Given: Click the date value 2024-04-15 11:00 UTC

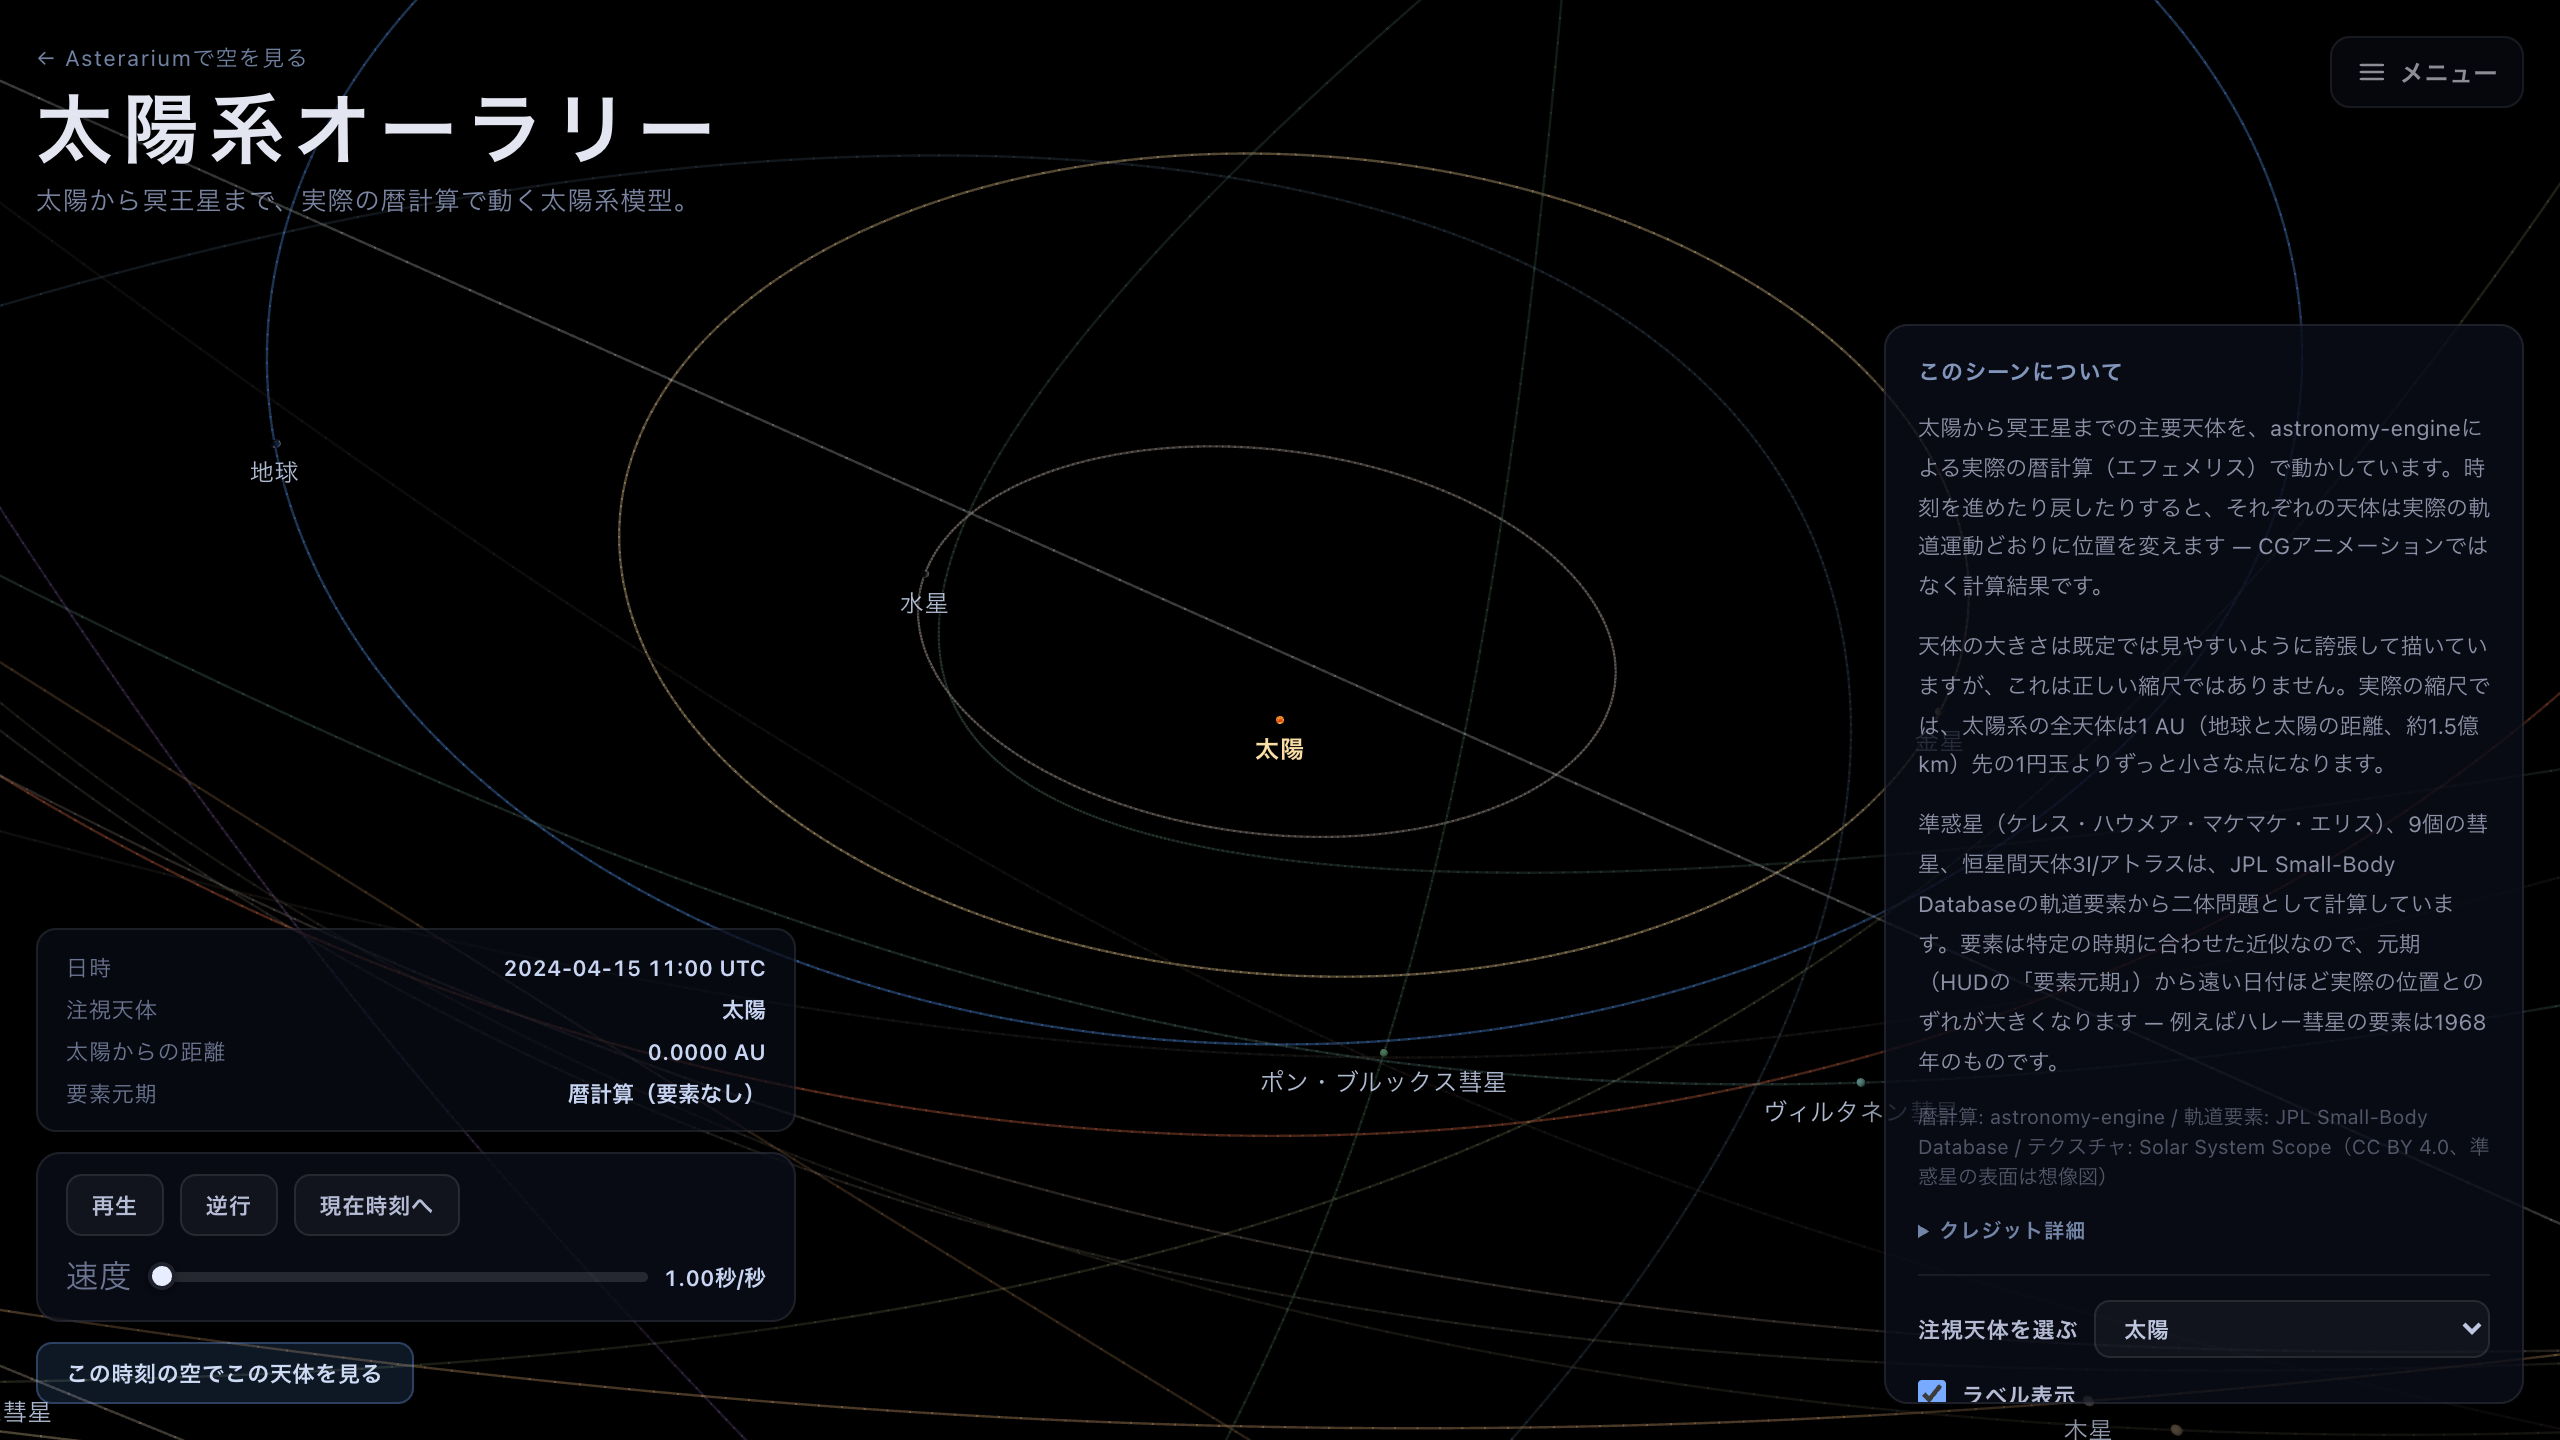Looking at the screenshot, I should tap(634, 968).
